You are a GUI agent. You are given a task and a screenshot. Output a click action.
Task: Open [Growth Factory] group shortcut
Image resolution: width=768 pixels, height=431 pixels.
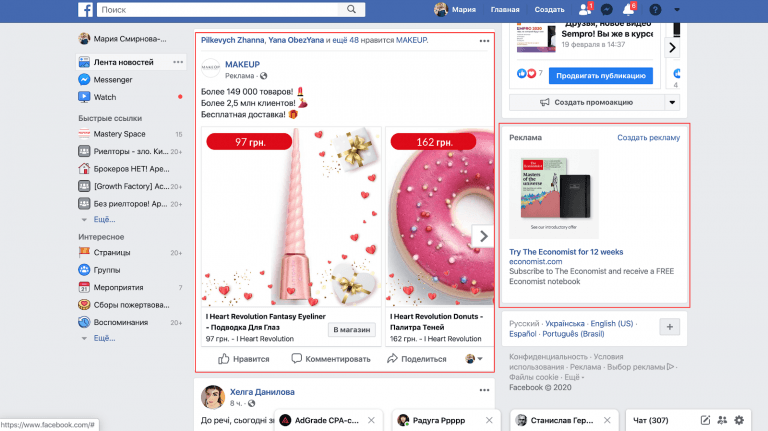(x=131, y=186)
